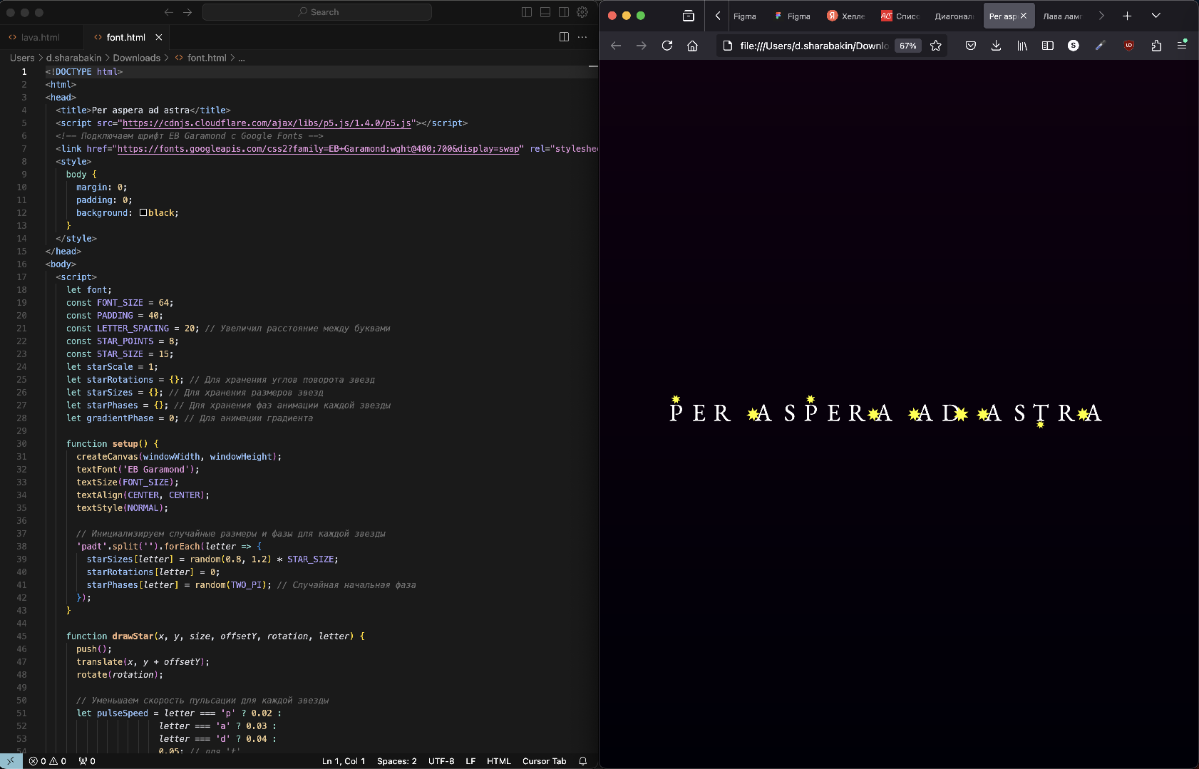Viewport: 1199px width, 769px height.
Task: Open the Firefox extensions puzzle icon
Action: (1156, 45)
